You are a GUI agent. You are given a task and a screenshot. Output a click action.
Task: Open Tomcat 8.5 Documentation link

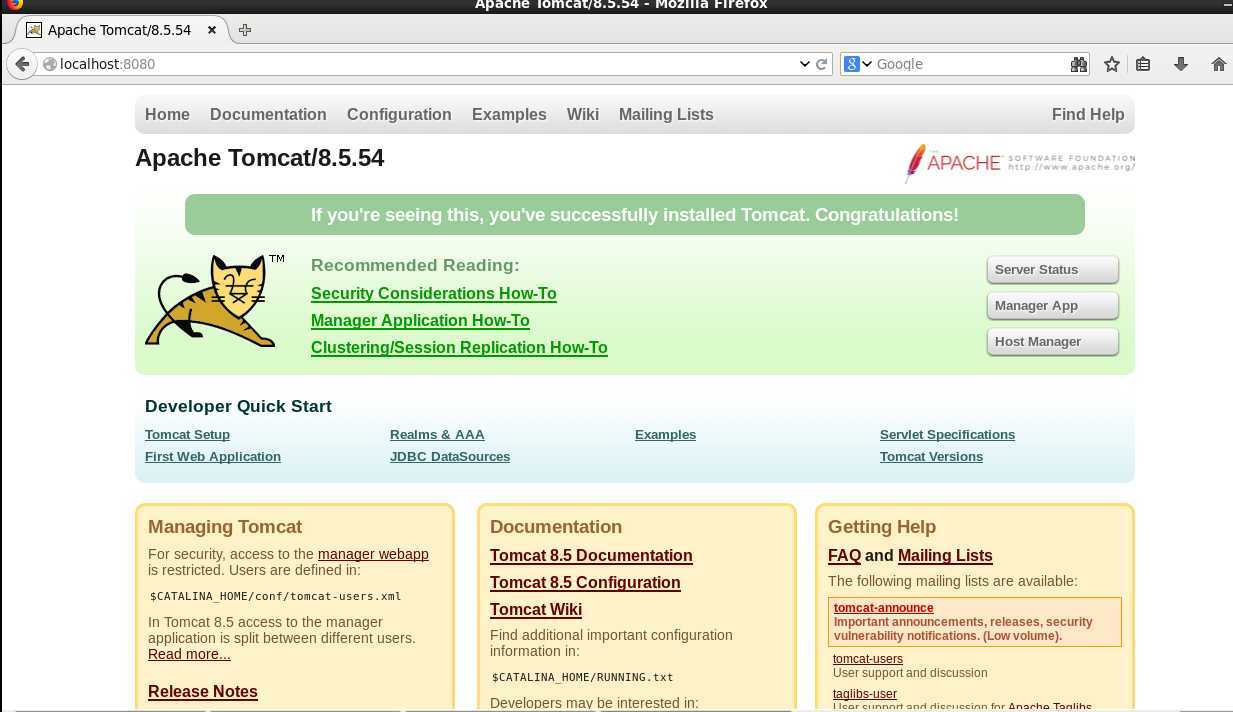coord(591,556)
